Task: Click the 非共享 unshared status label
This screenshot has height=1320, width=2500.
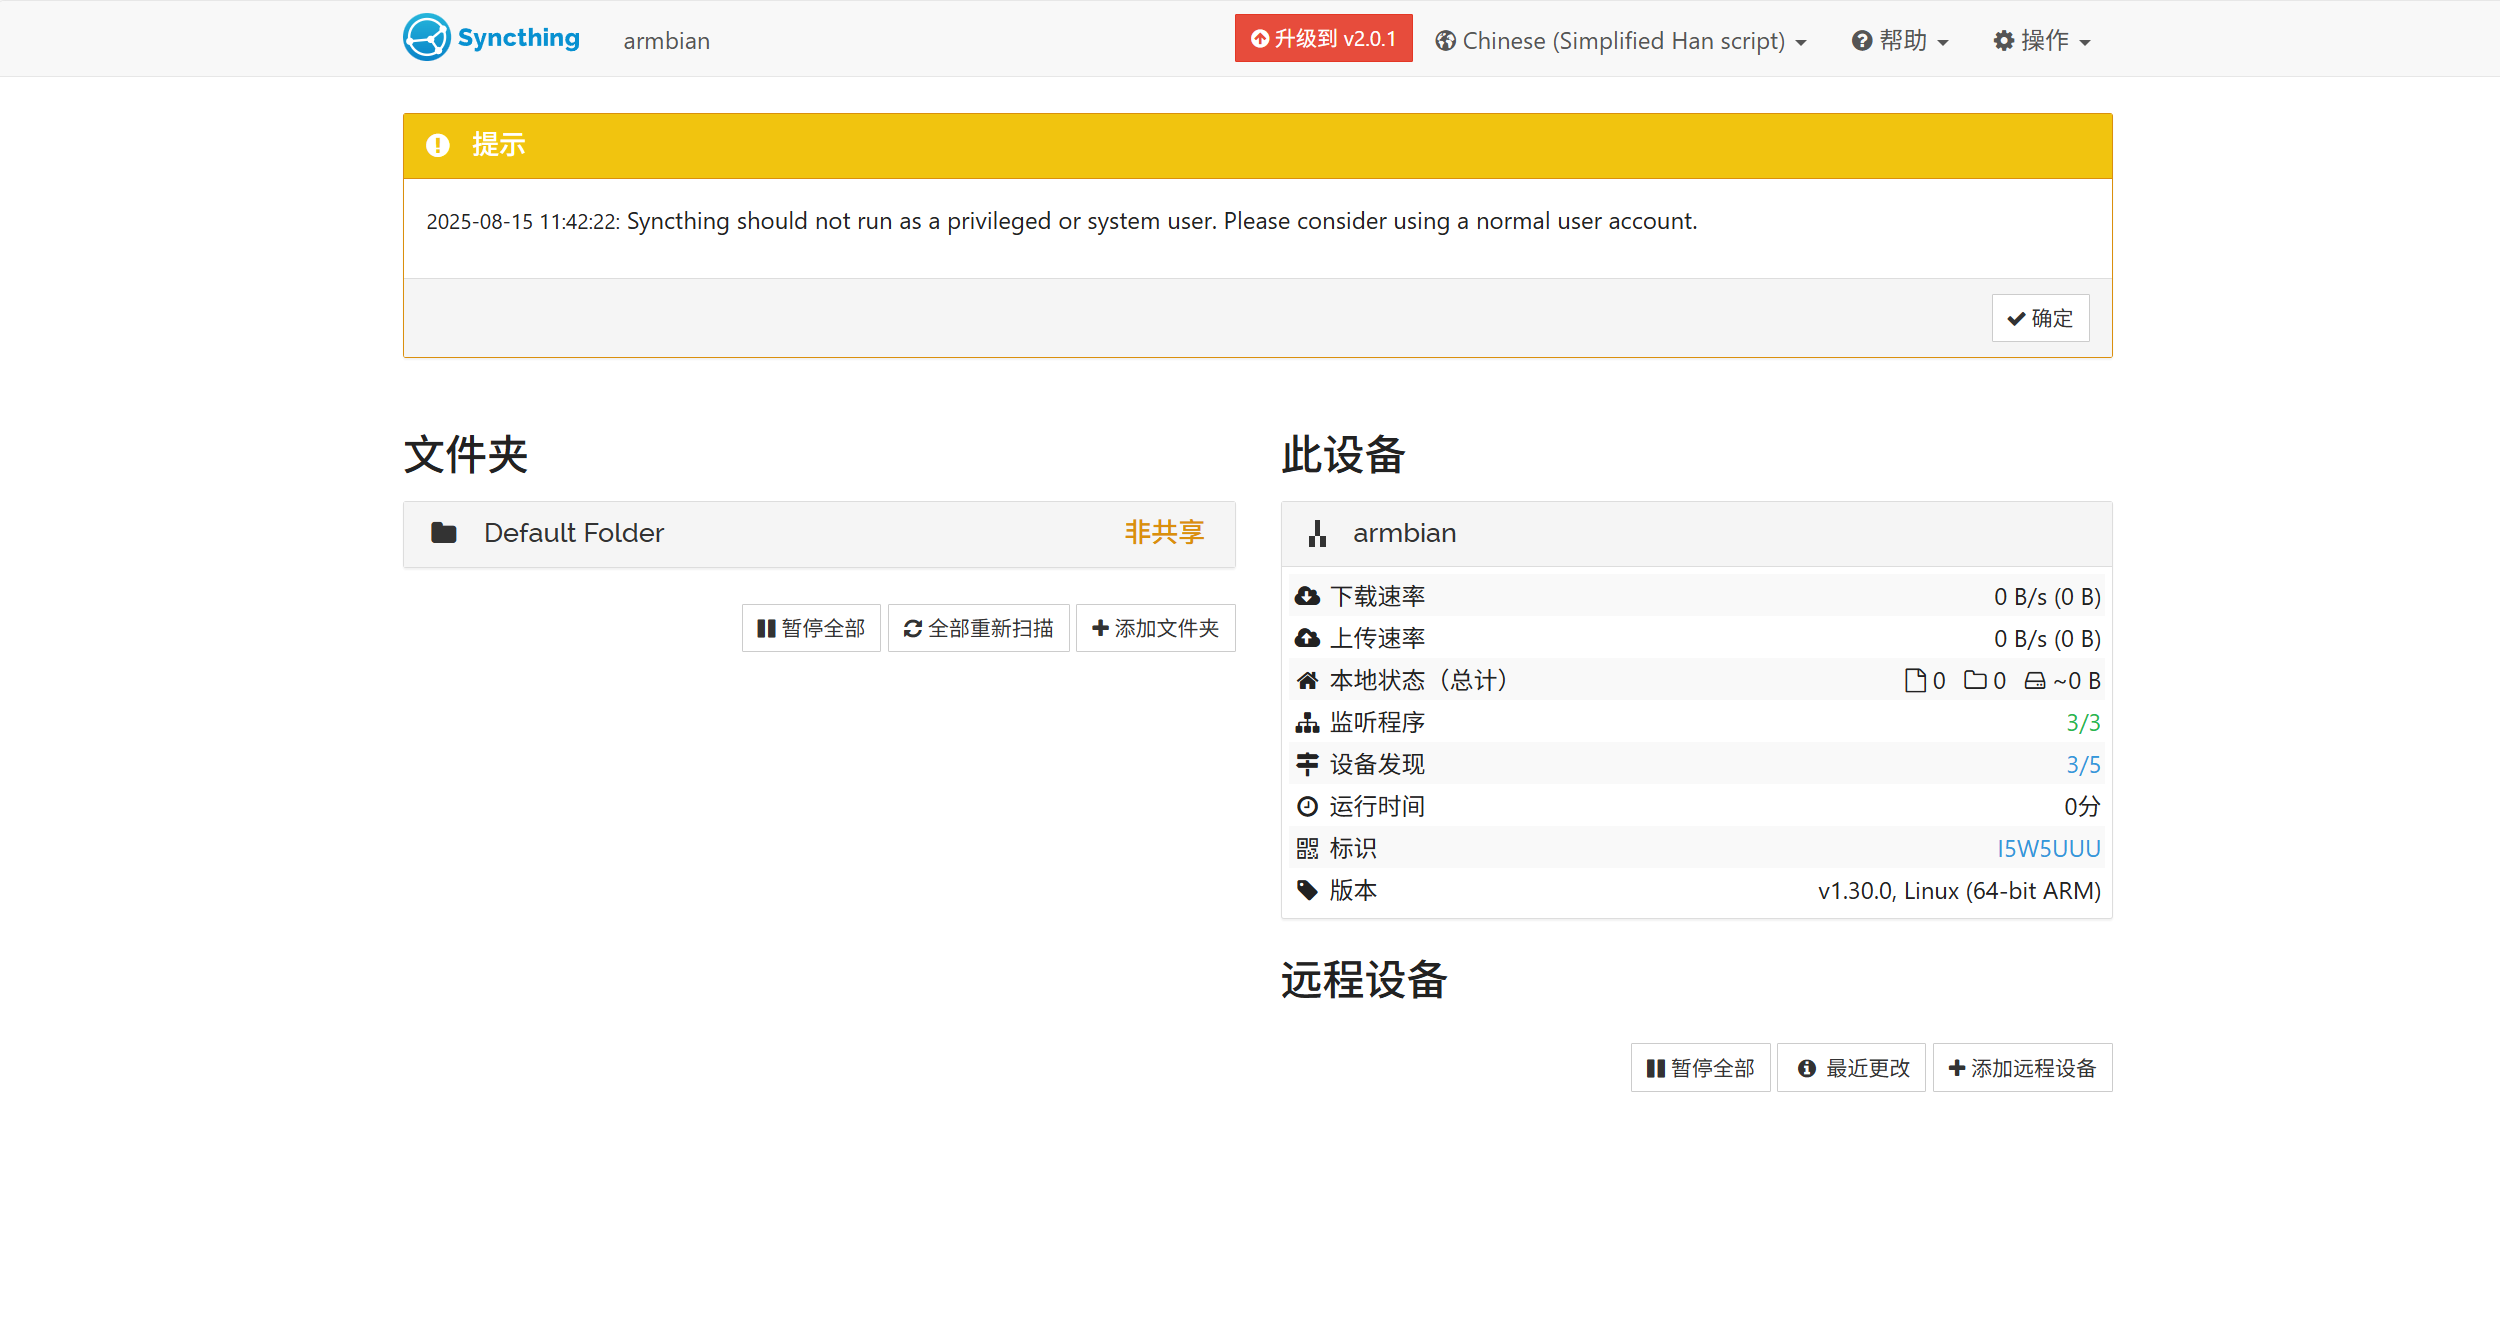Action: (x=1164, y=532)
